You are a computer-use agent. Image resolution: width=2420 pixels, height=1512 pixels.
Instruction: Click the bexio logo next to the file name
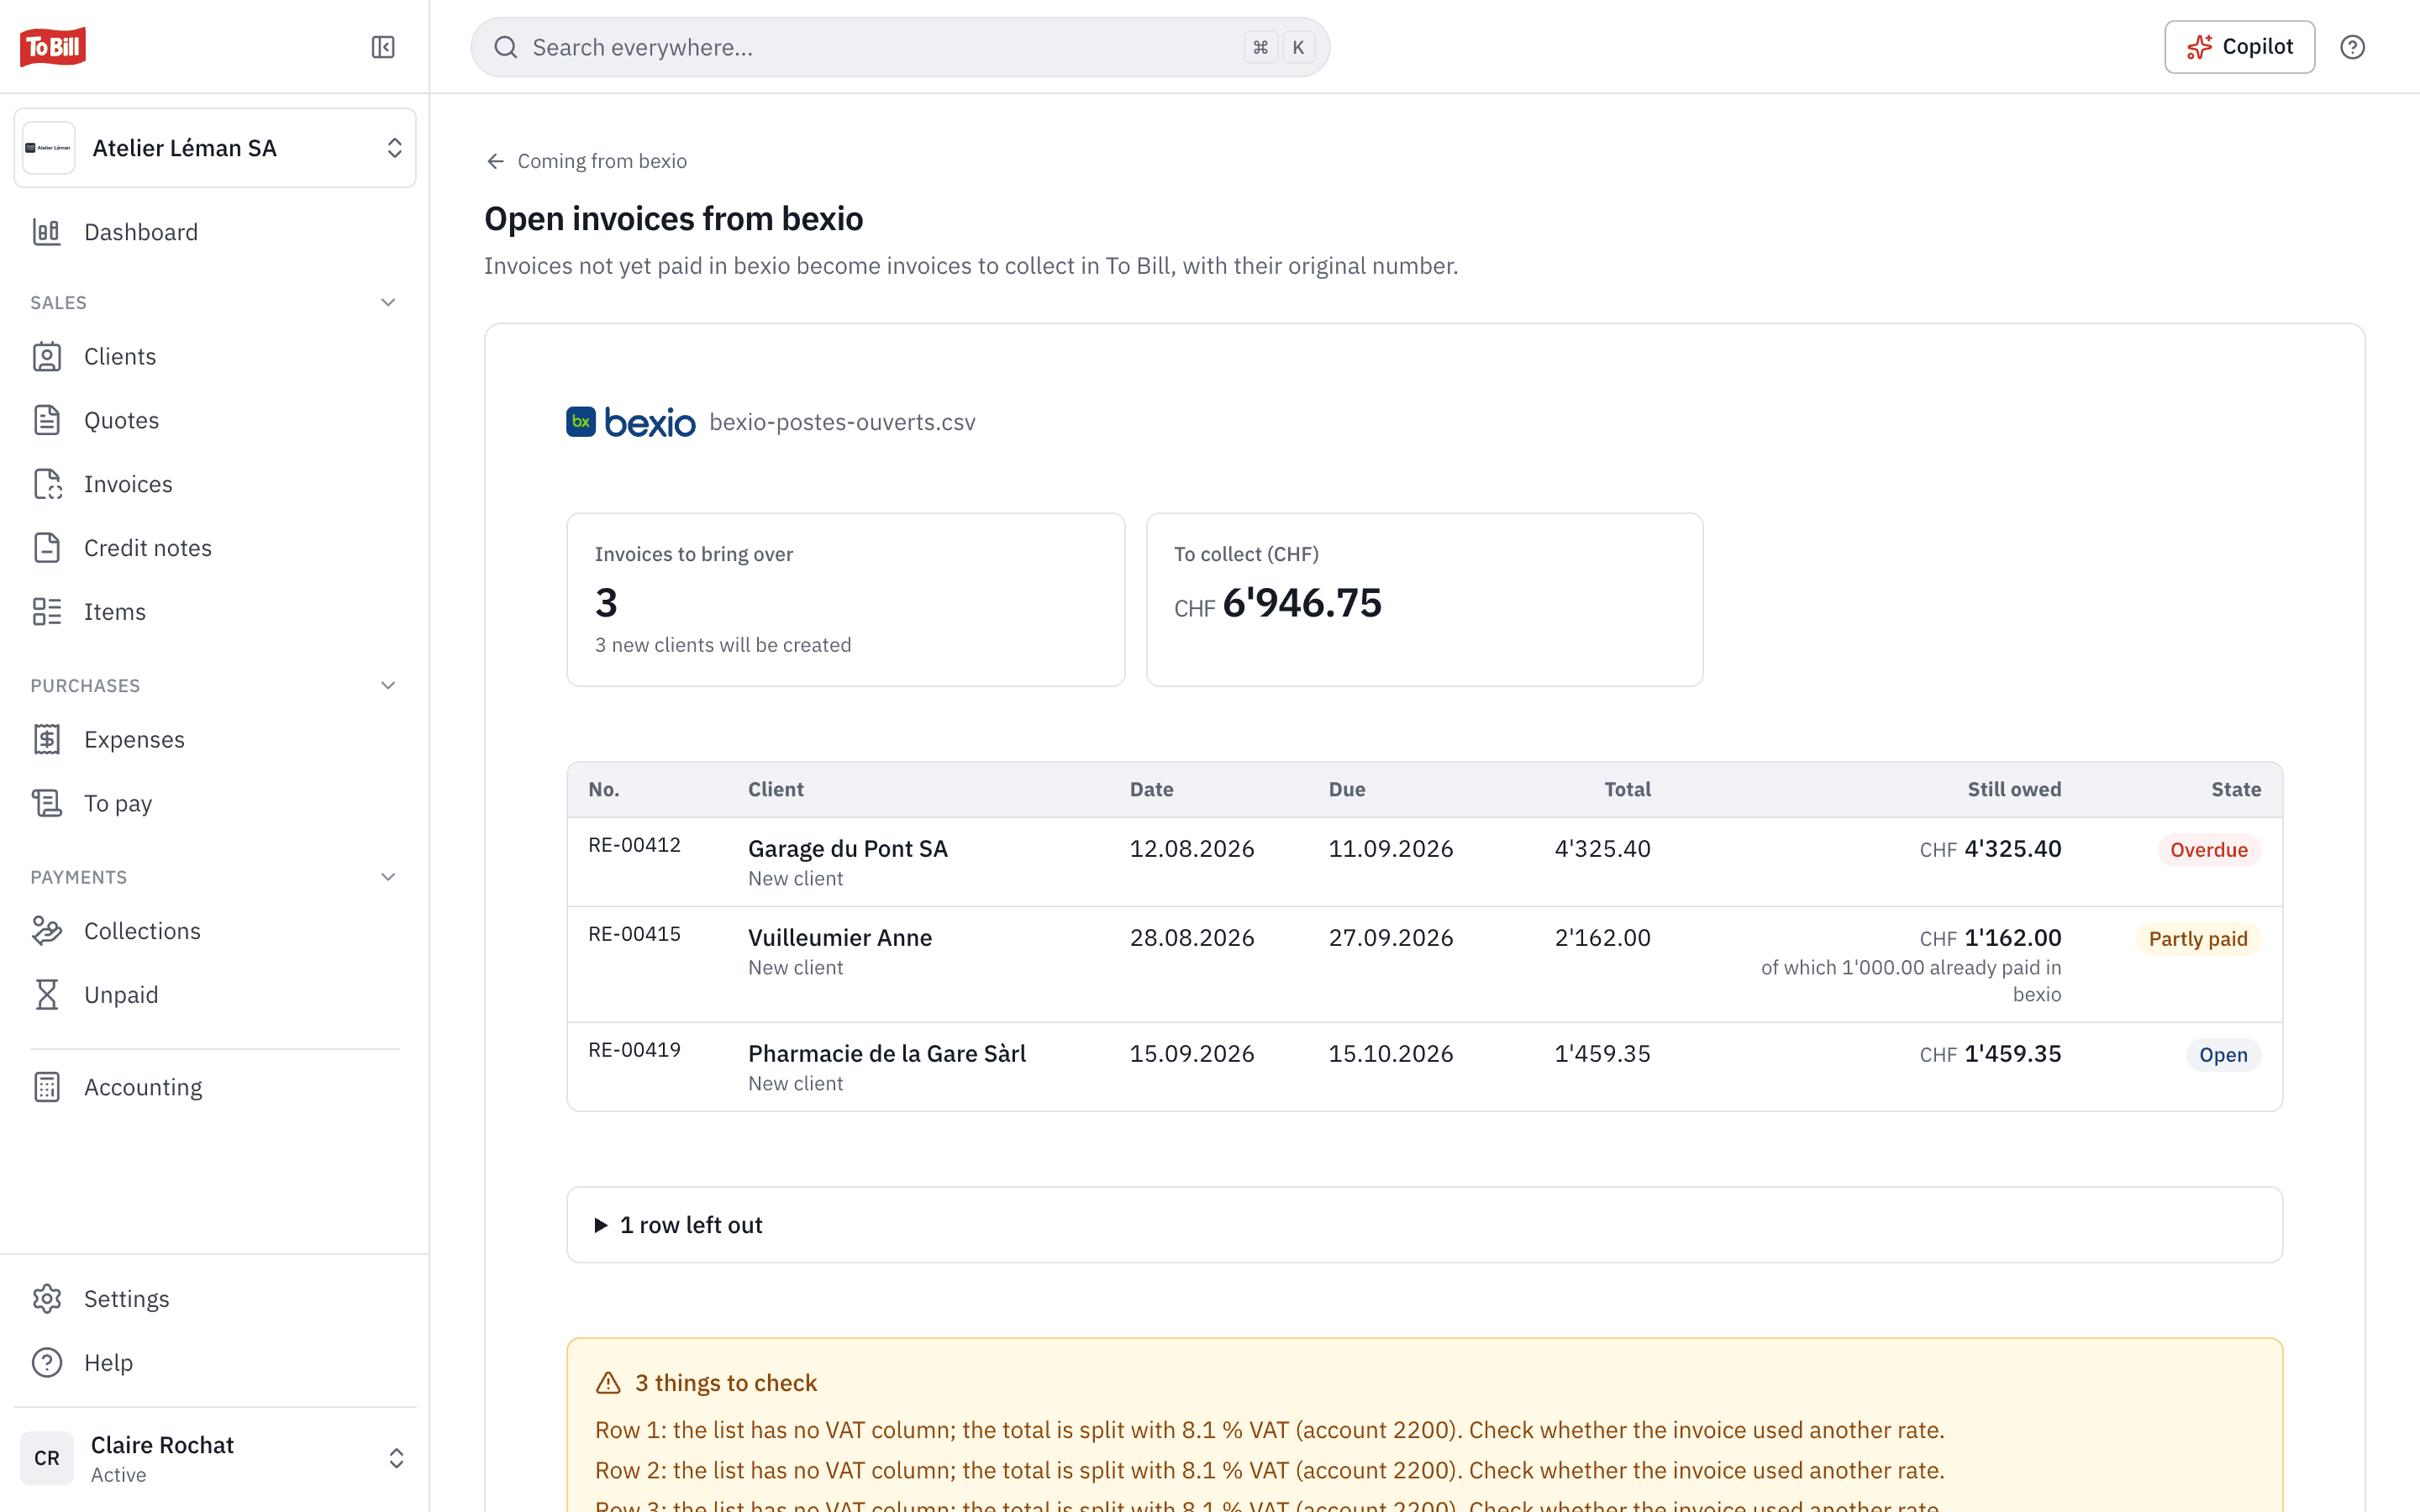point(630,422)
